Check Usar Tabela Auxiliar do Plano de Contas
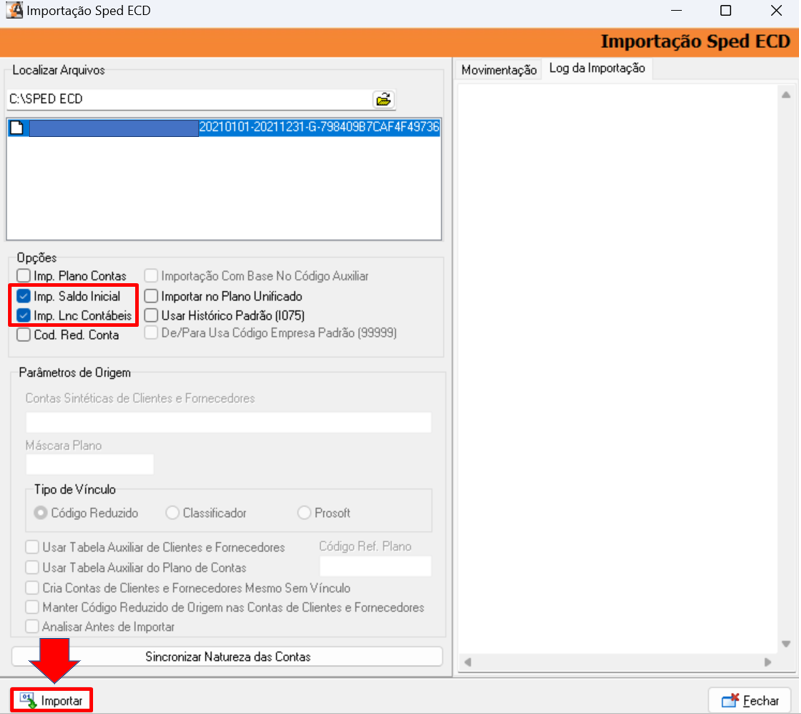The width and height of the screenshot is (801, 714). tap(32, 567)
